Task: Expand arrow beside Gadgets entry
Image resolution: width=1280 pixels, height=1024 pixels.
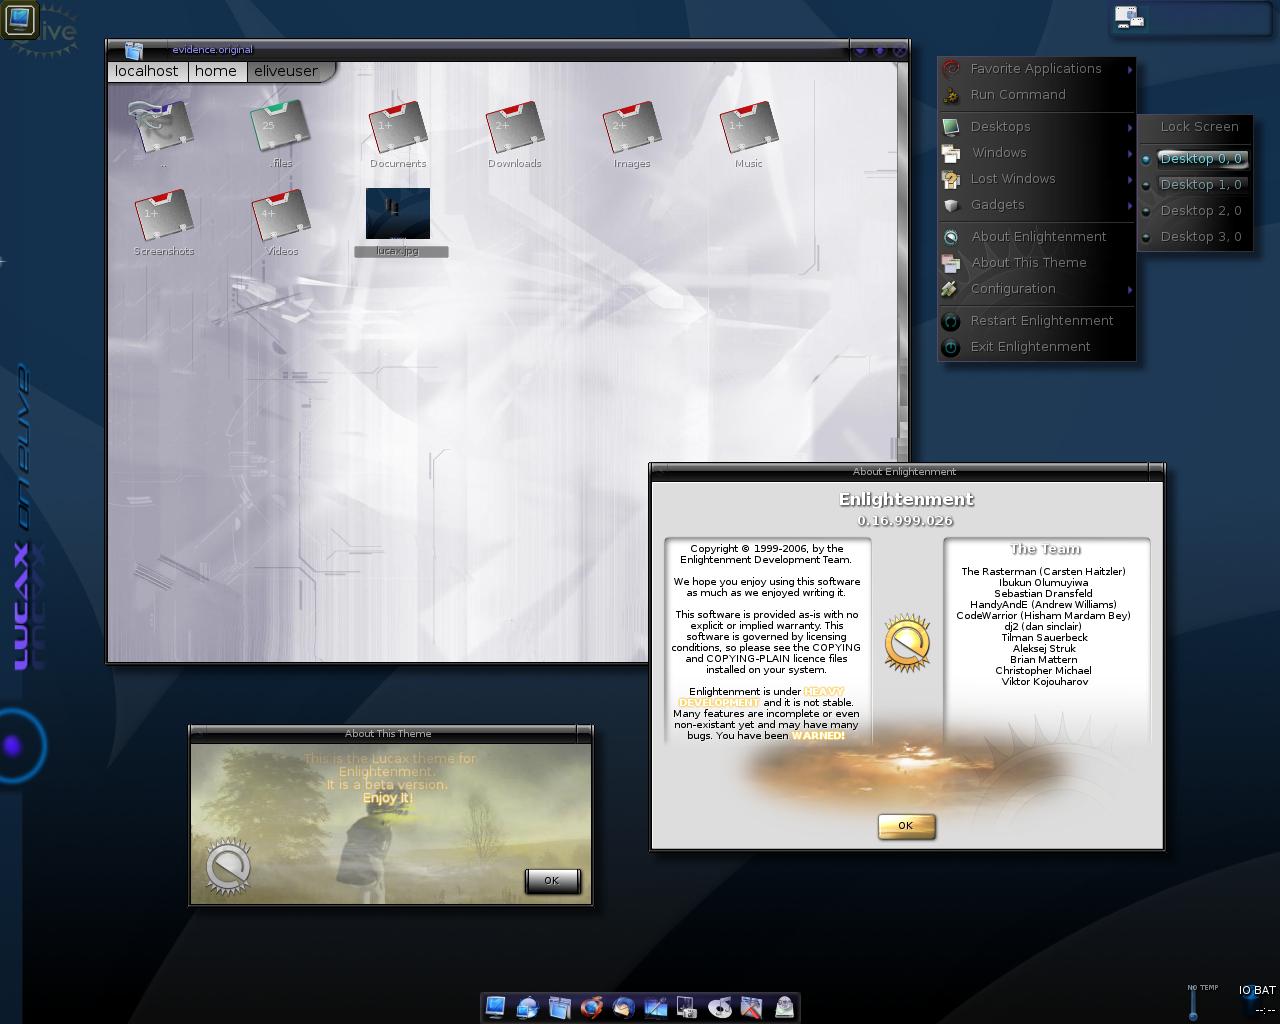Action: coord(1130,205)
